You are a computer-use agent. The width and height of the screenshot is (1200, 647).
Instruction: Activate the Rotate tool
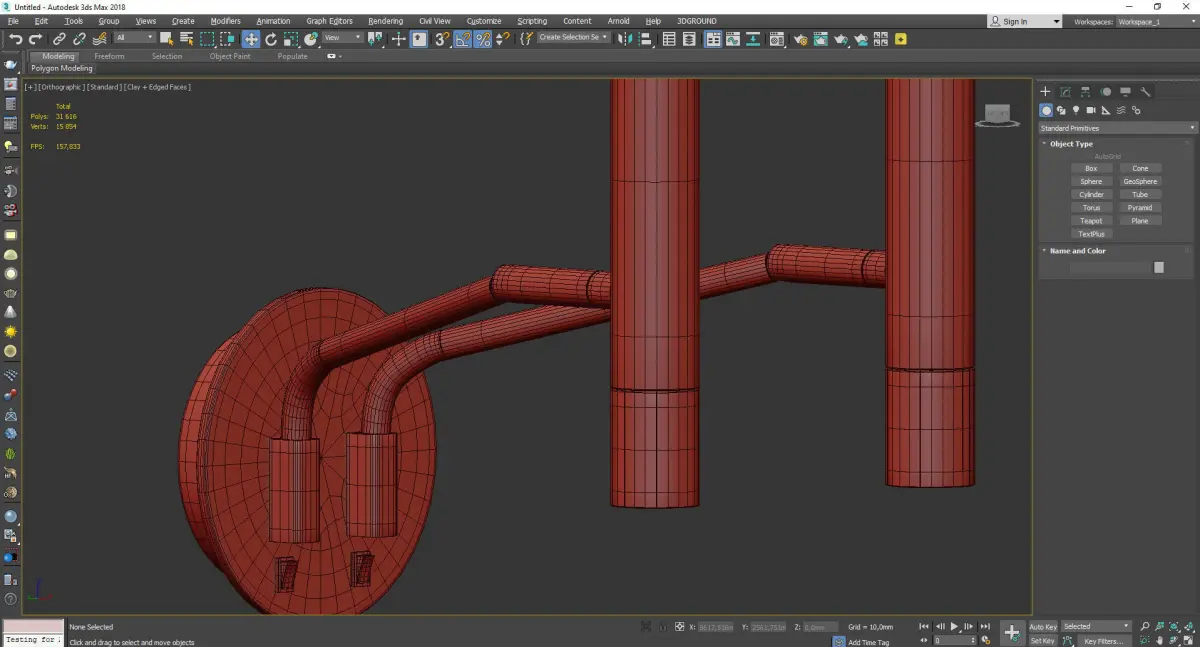pos(270,39)
